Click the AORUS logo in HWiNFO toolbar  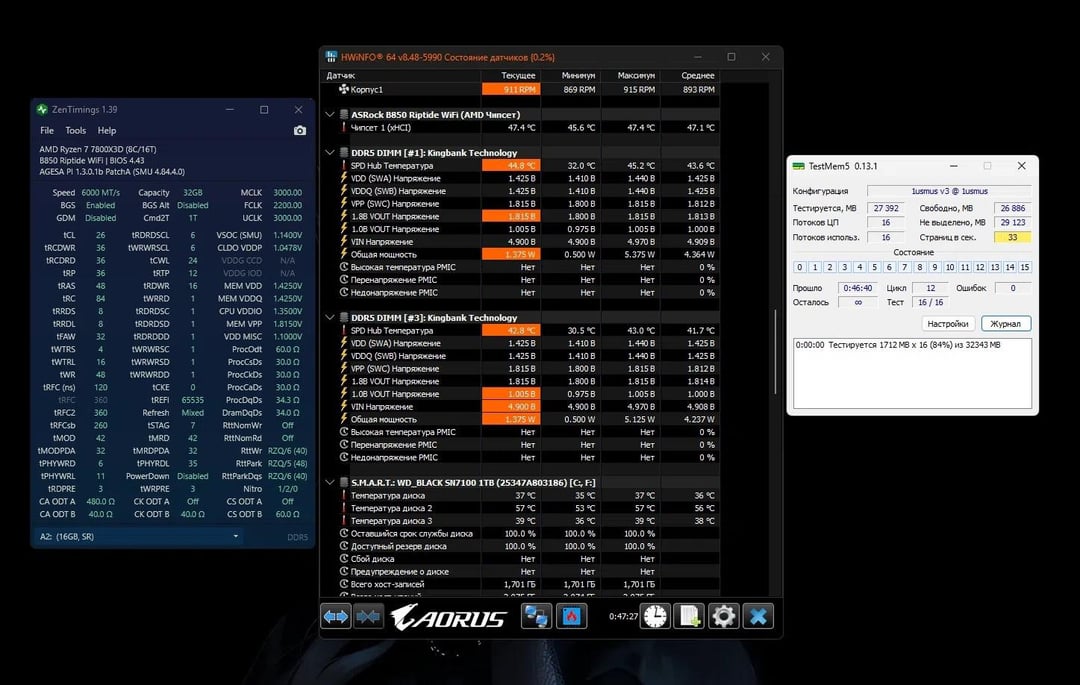449,617
